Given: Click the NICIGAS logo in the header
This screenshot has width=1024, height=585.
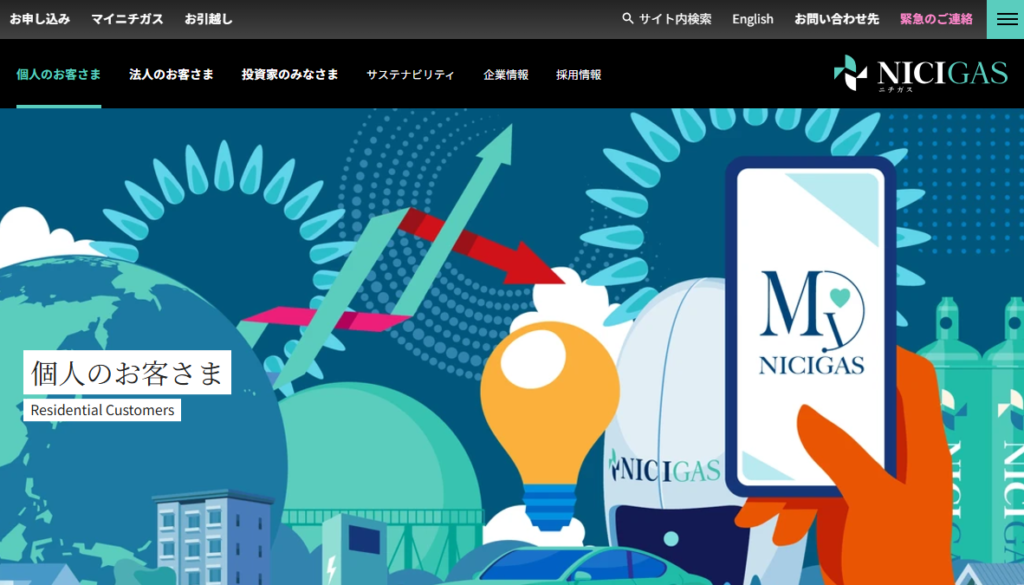Looking at the screenshot, I should 921,73.
